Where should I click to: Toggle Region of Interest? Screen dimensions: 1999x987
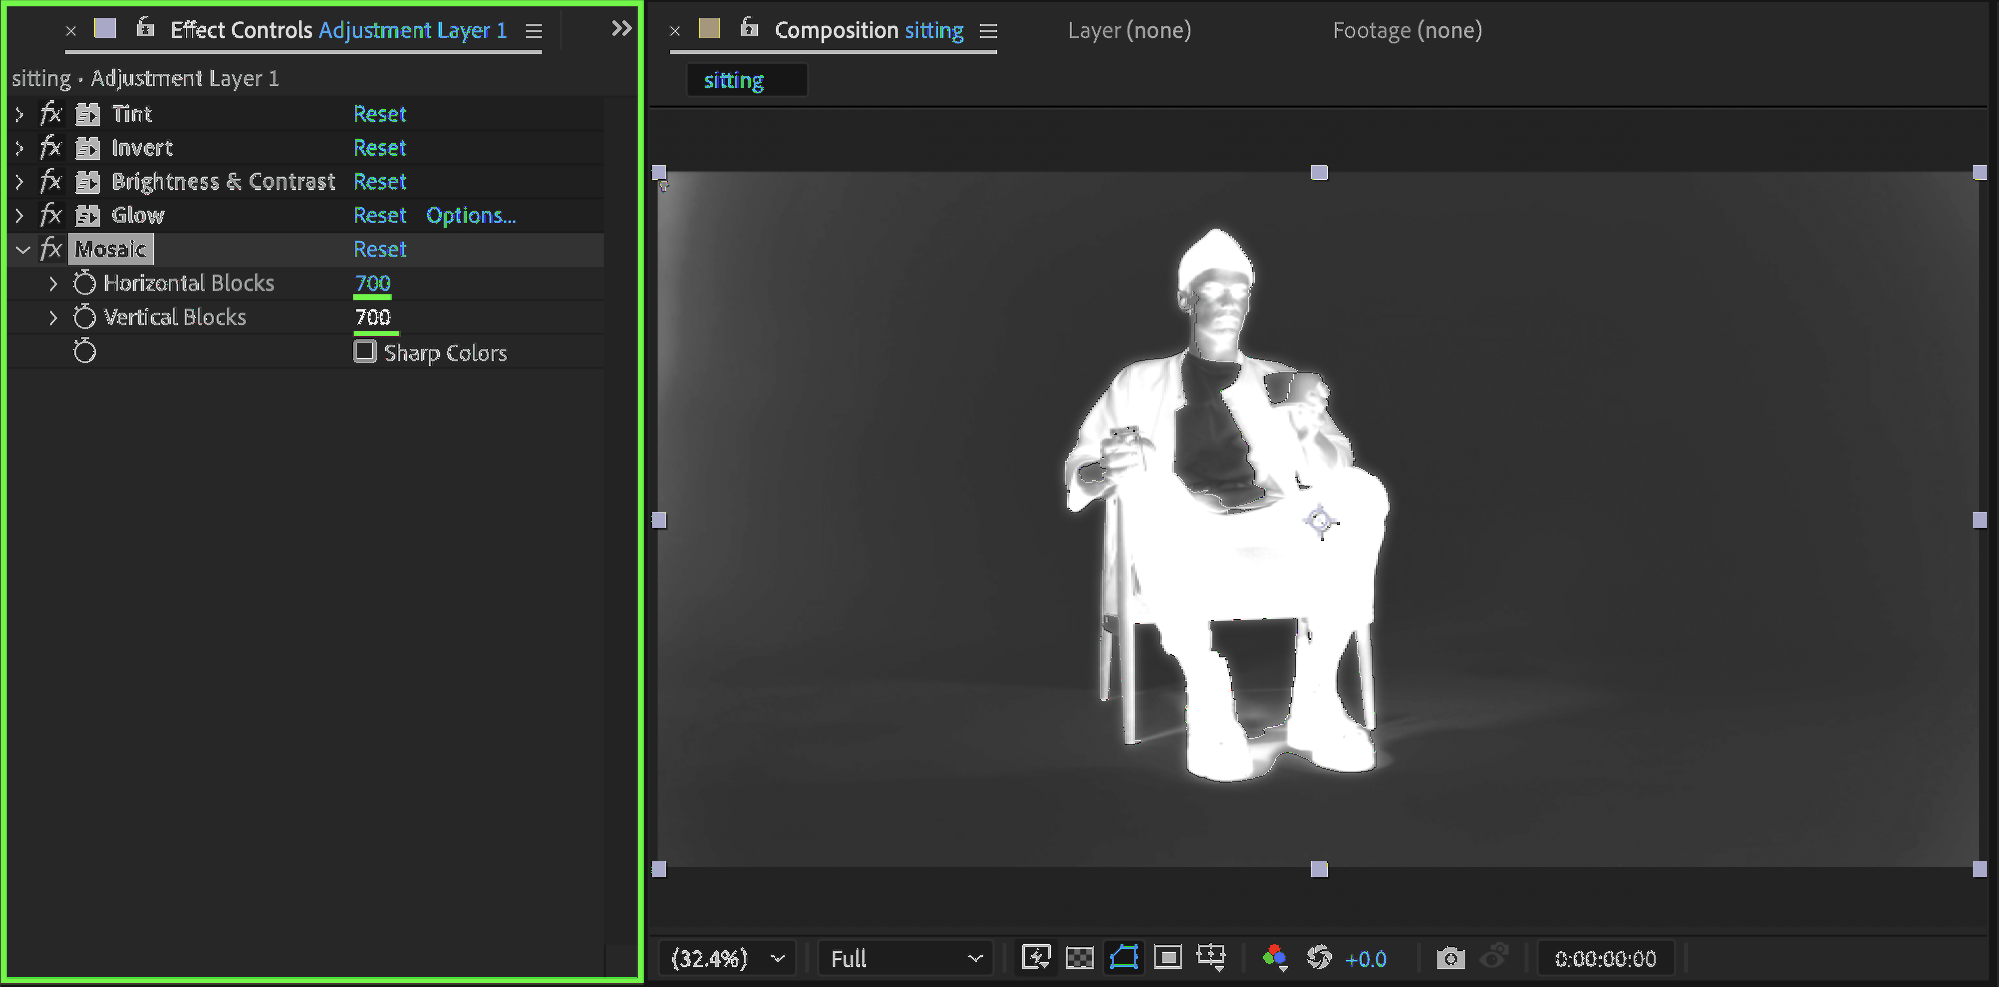[1167, 958]
